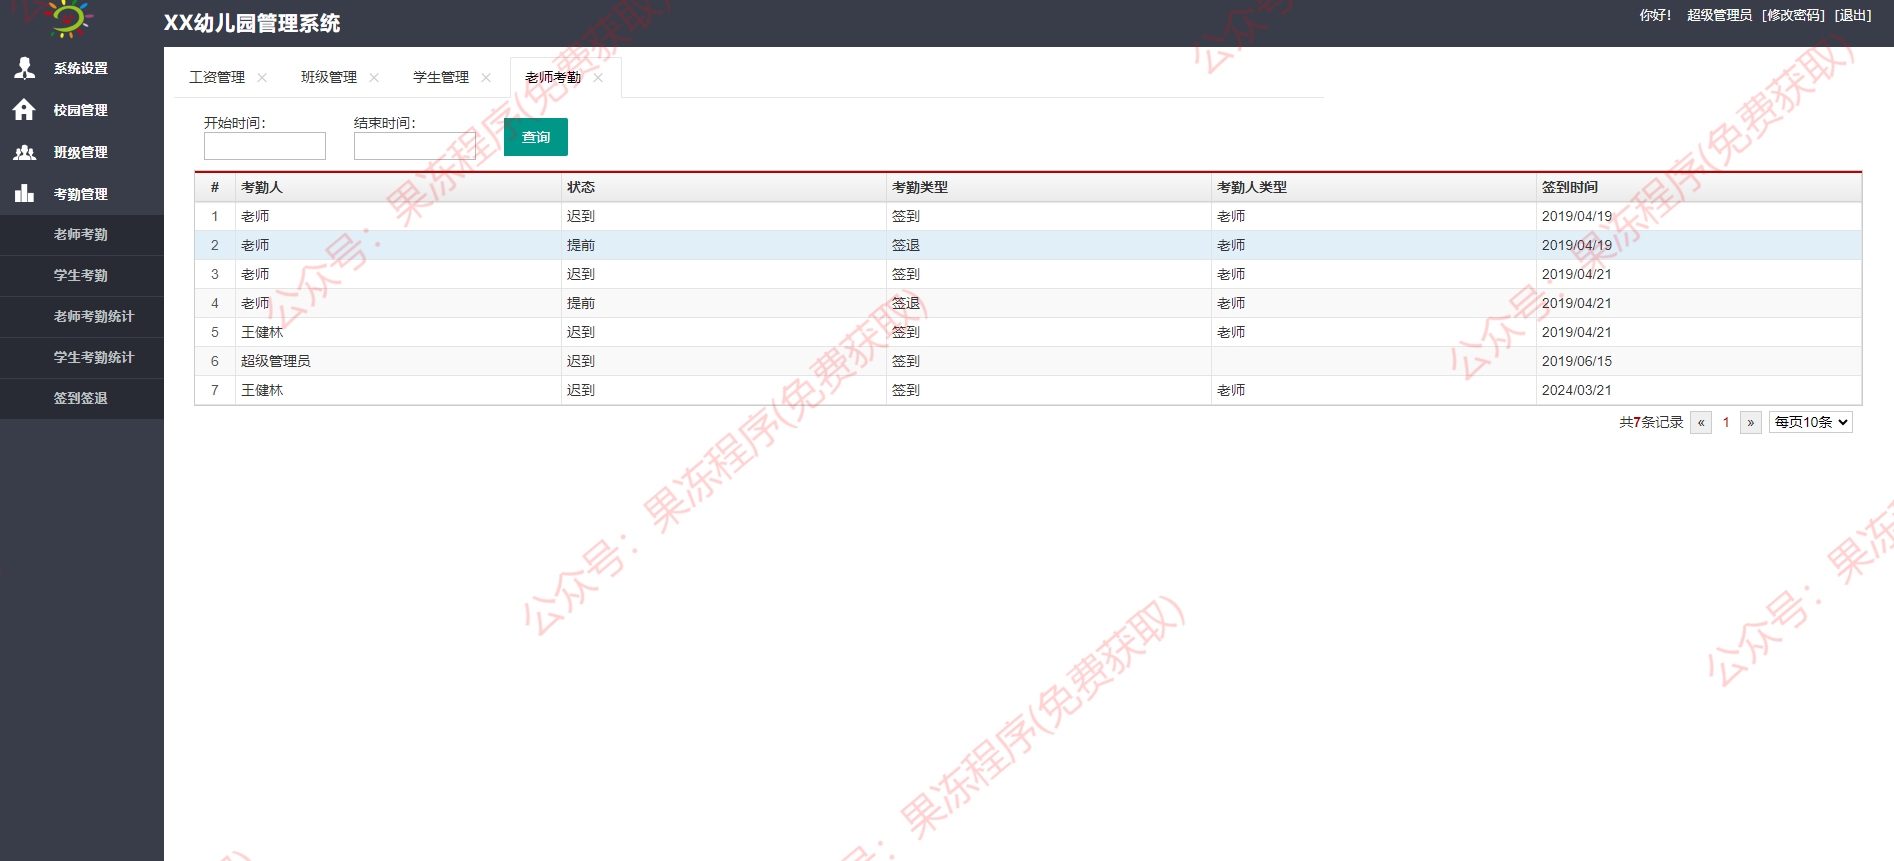
Task: Close the 工资管理 tab
Action: click(x=262, y=77)
